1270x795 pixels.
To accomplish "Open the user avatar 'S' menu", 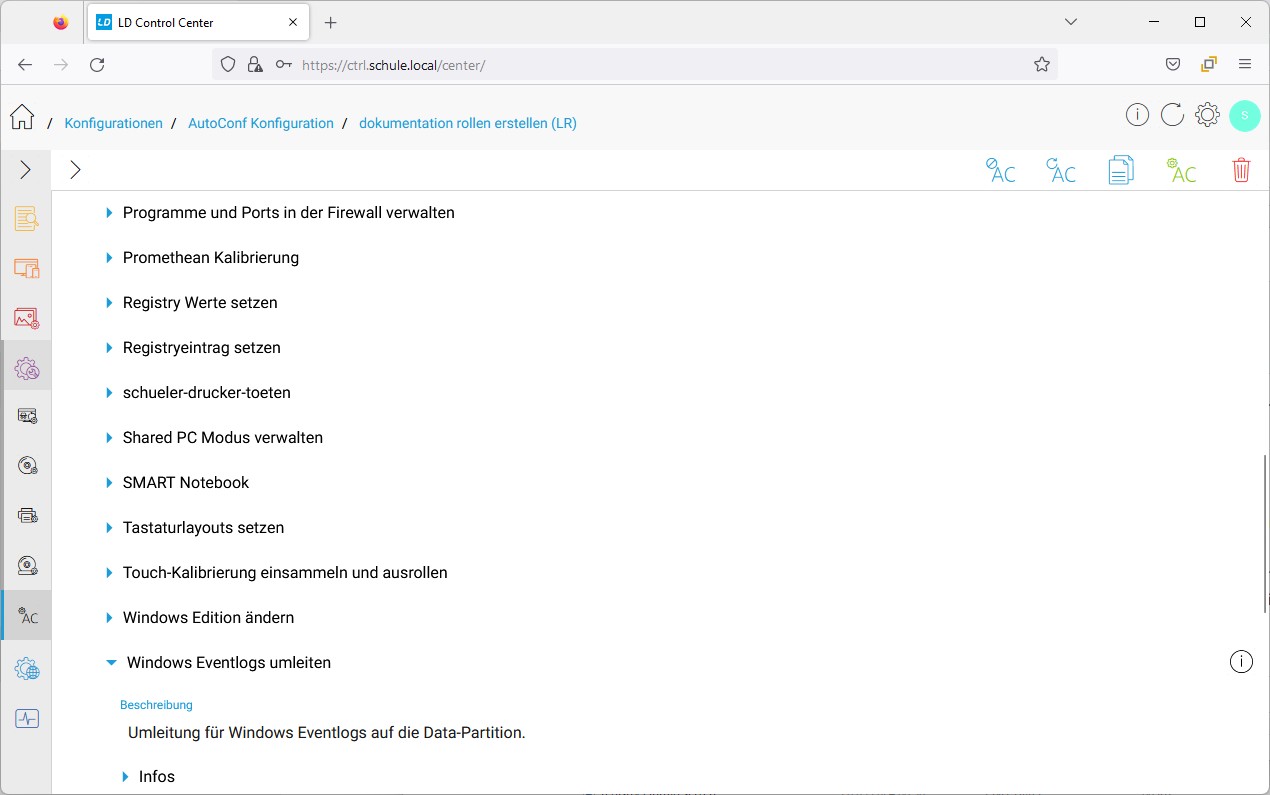I will pos(1245,115).
